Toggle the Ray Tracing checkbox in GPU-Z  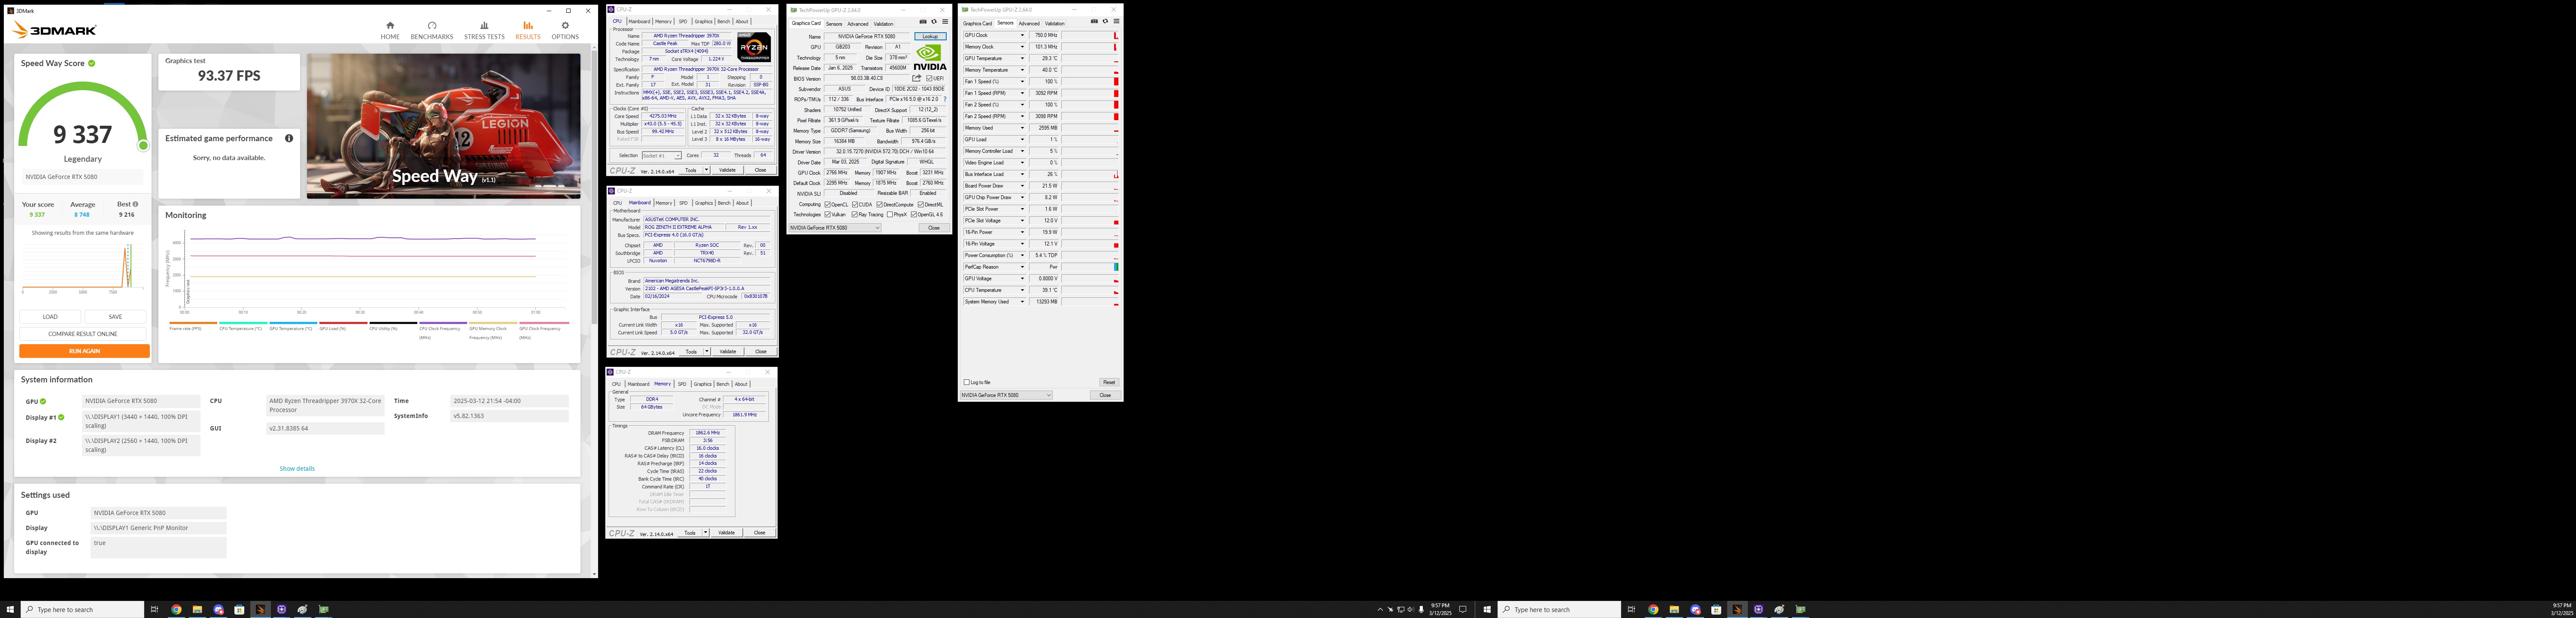[855, 214]
